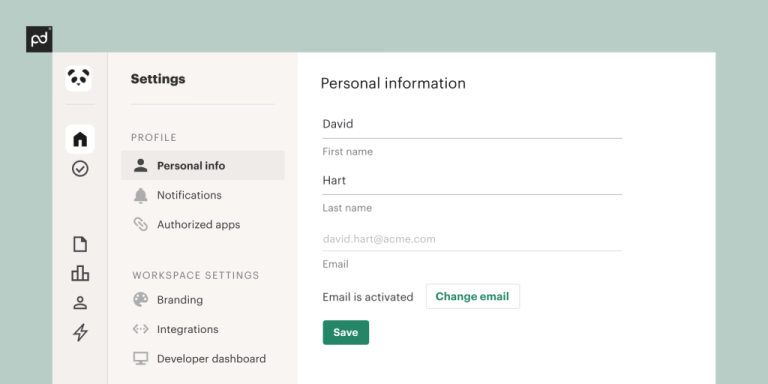
Task: Open the Documents page icon in sidebar
Action: (80, 244)
